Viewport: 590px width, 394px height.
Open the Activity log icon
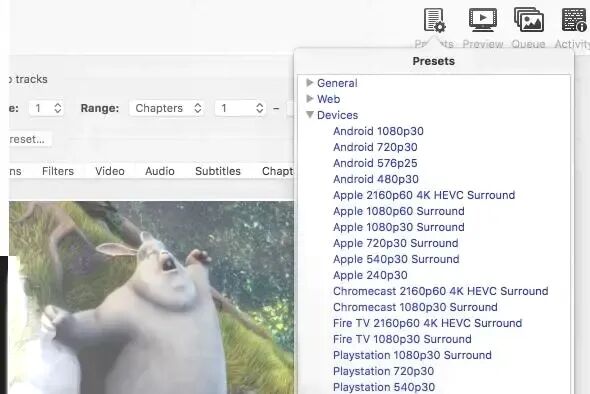click(575, 20)
